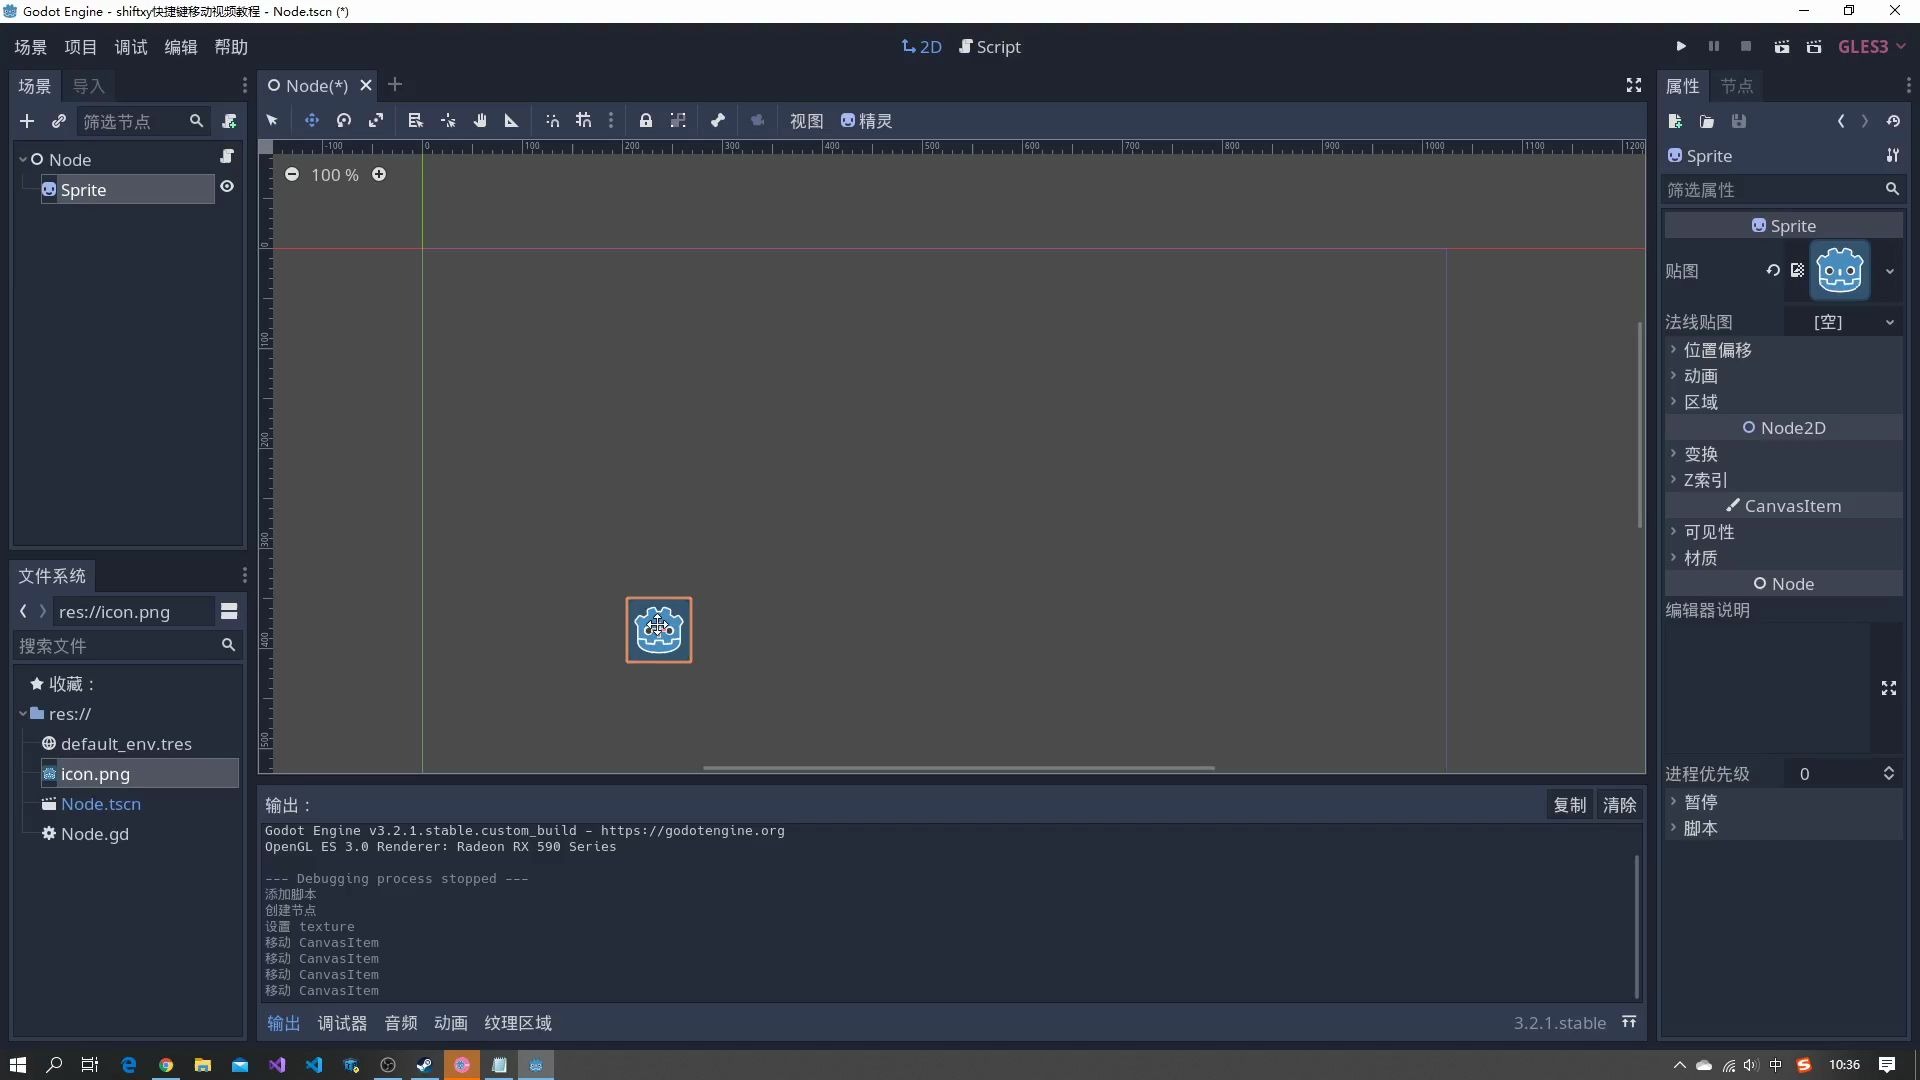Activate the Pan hand tool
The width and height of the screenshot is (1920, 1080).
point(480,121)
